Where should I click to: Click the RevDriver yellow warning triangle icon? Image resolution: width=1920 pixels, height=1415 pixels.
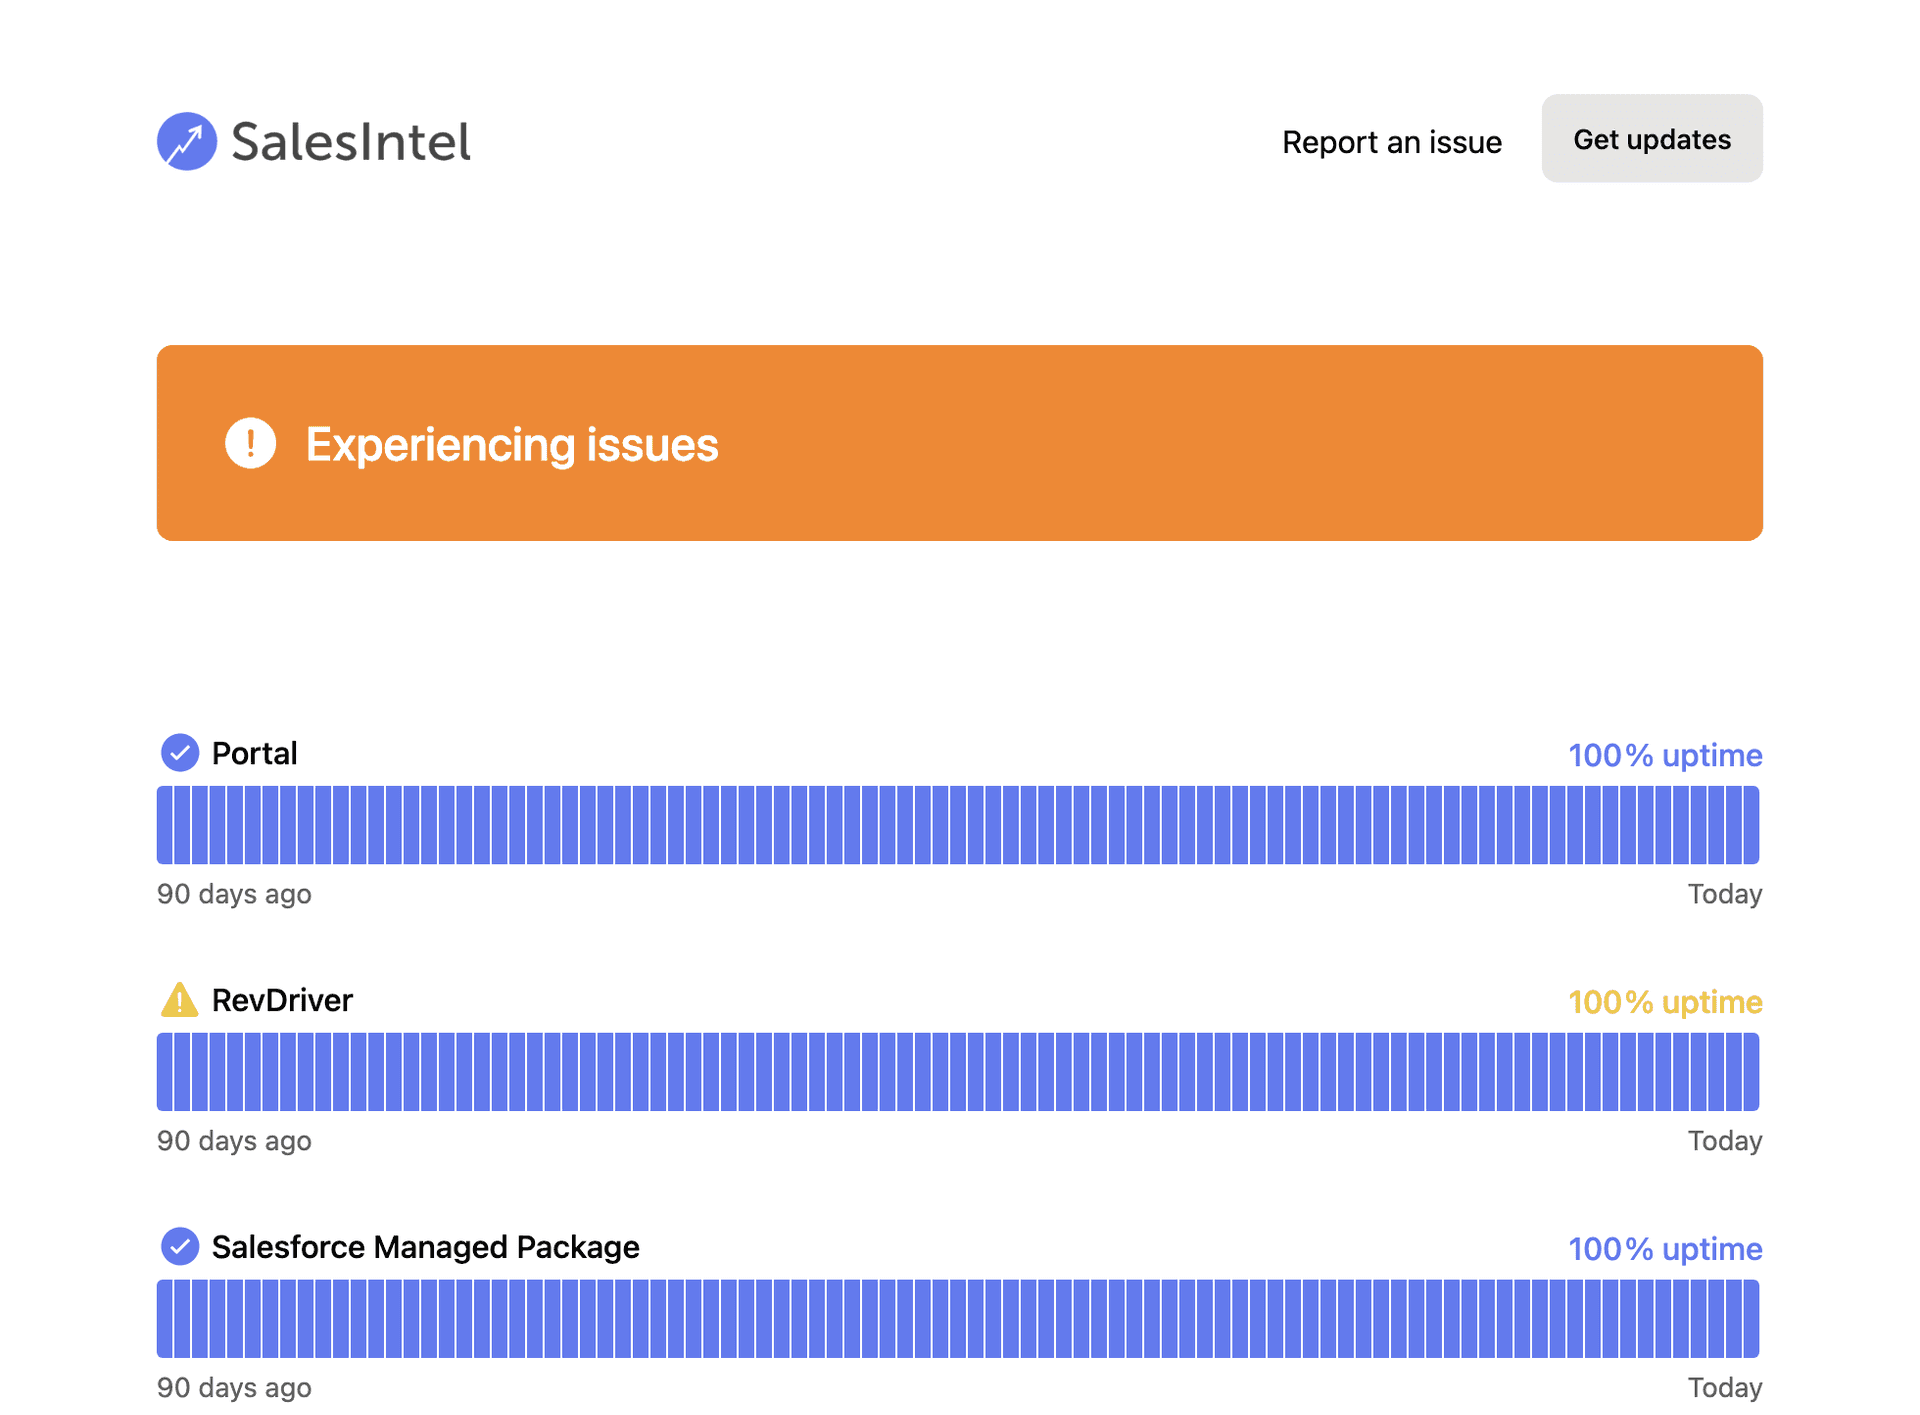point(180,1000)
